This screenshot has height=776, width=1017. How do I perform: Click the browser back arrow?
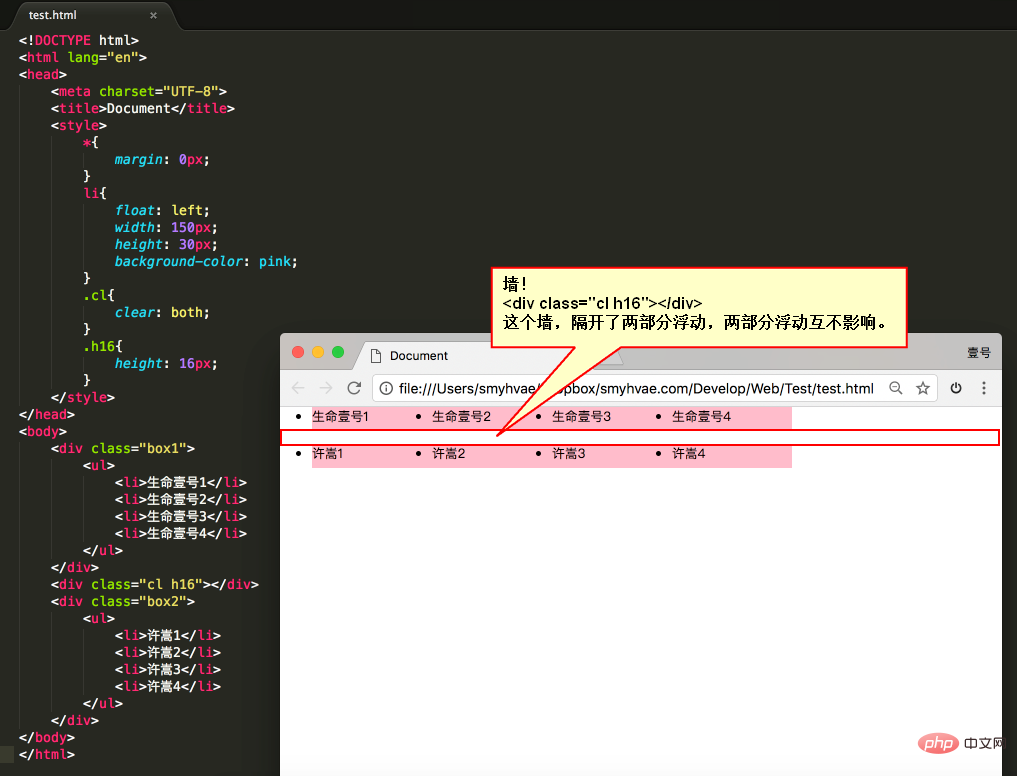pos(298,388)
